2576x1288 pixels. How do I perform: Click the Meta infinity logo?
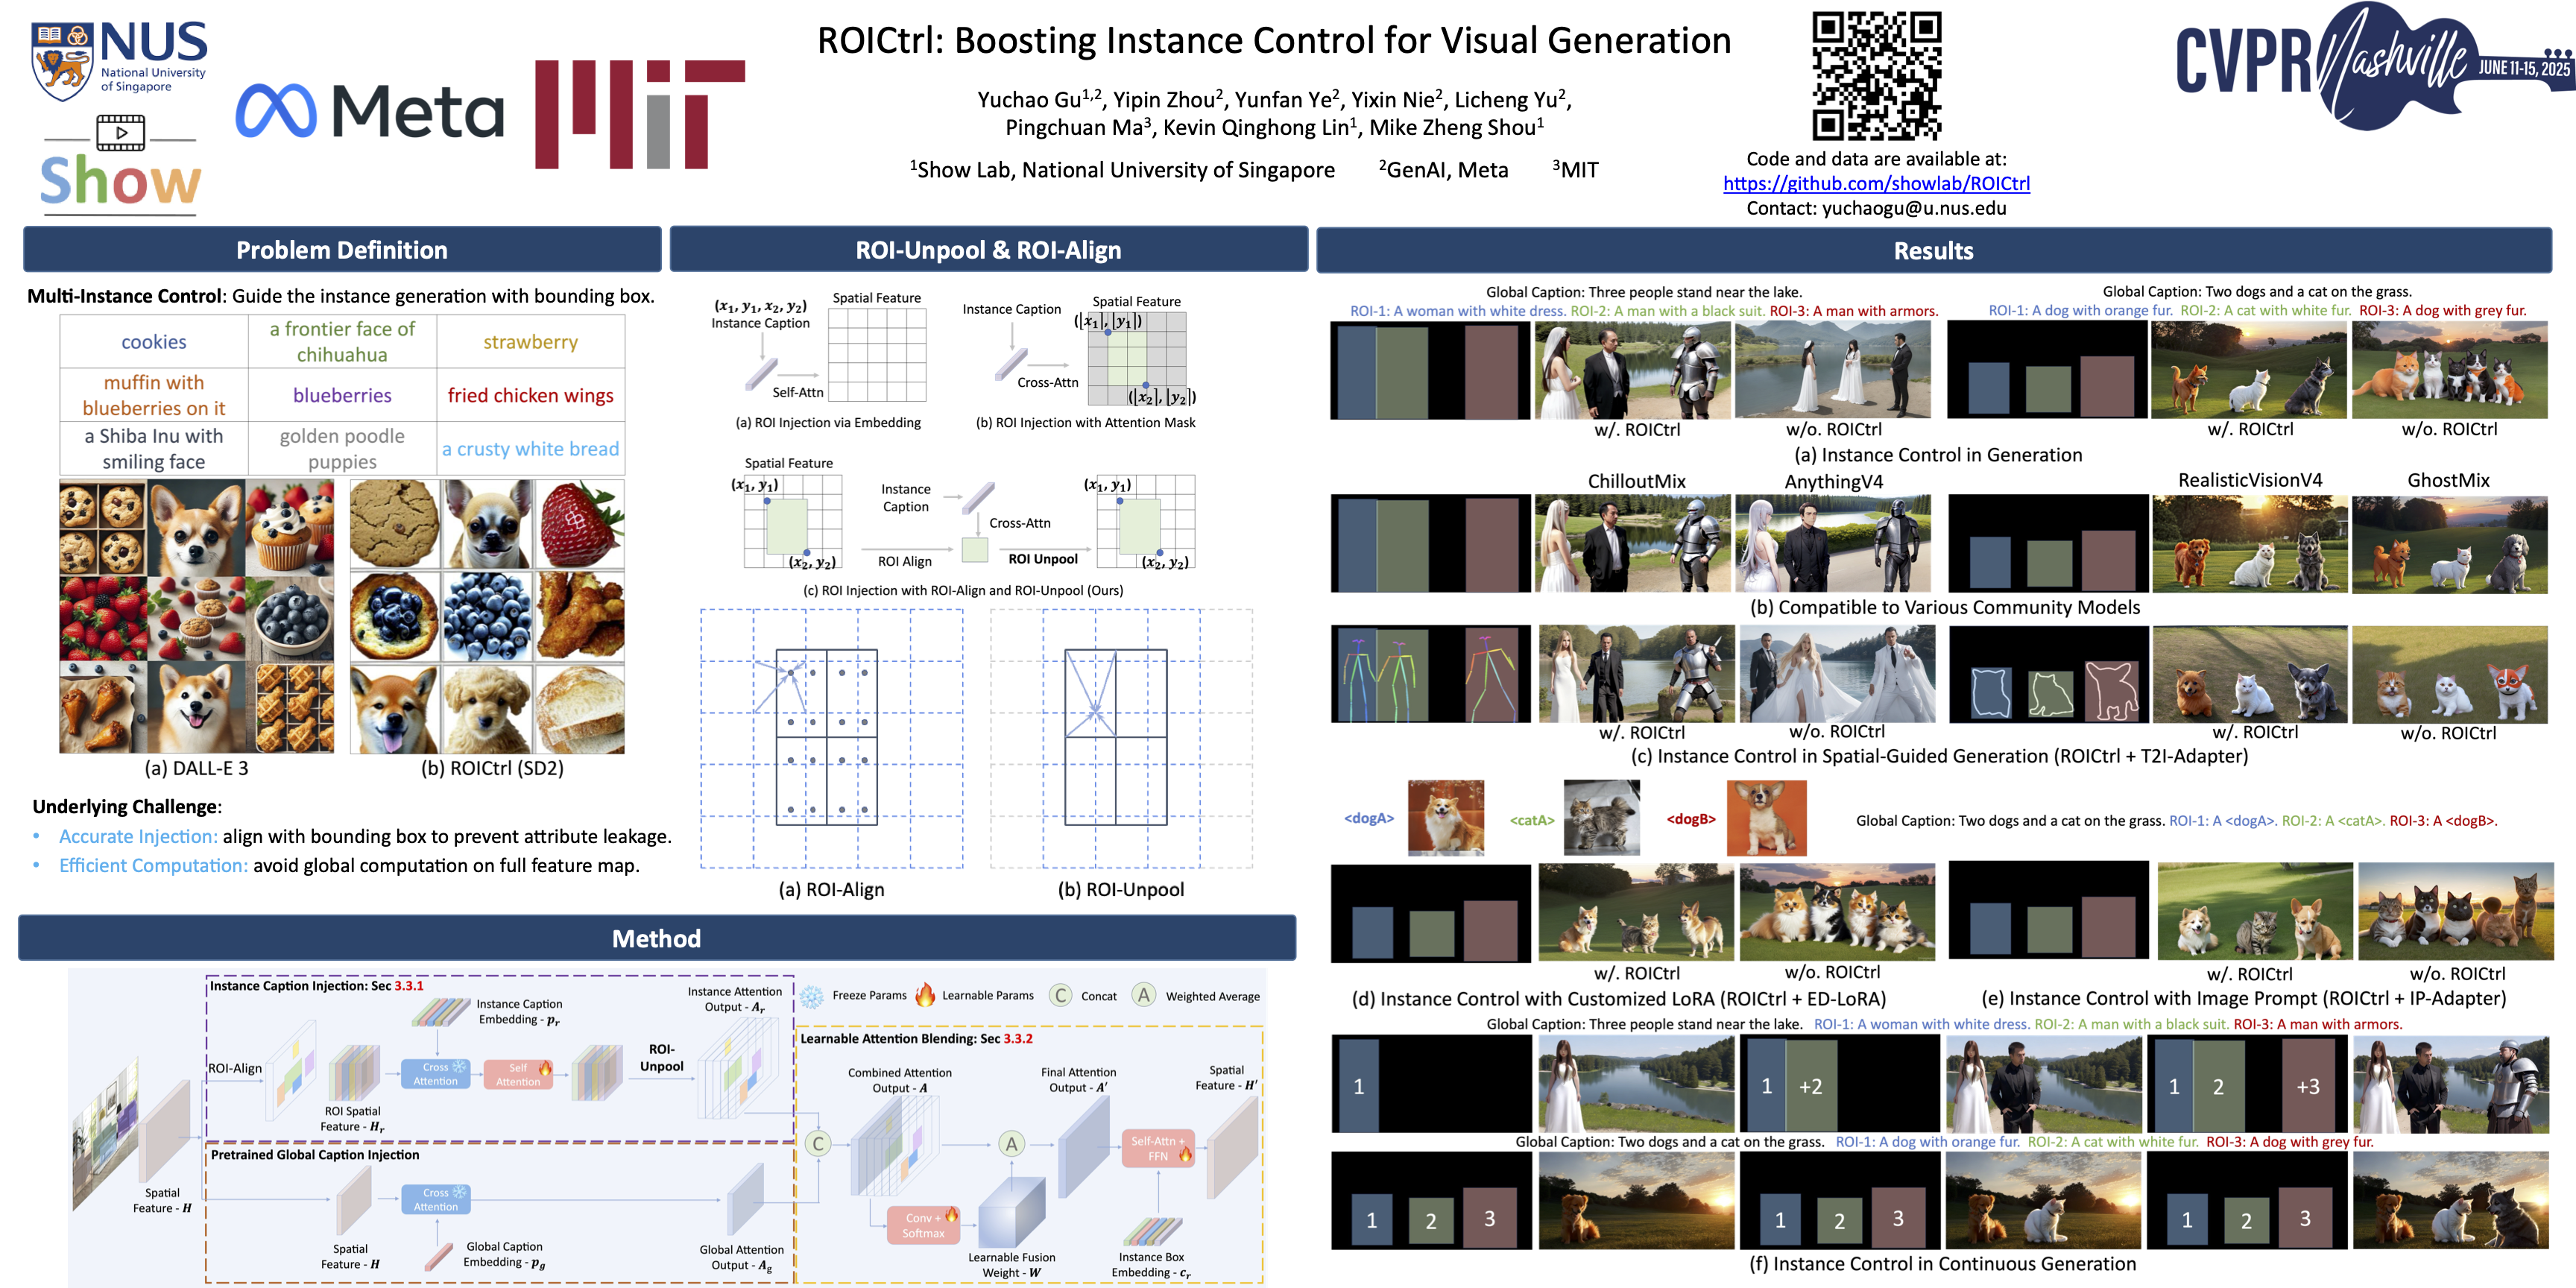275,110
